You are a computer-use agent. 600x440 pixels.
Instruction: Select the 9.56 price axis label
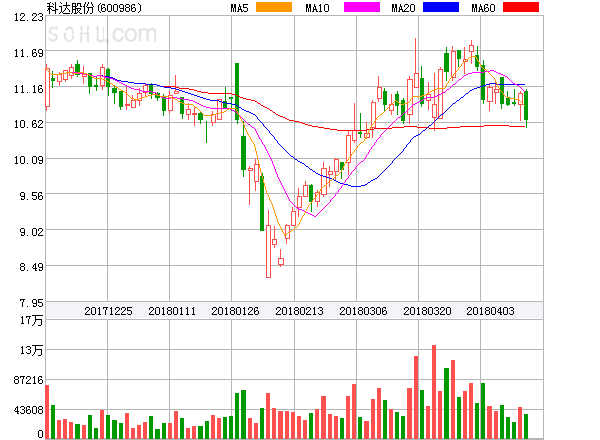click(x=31, y=196)
